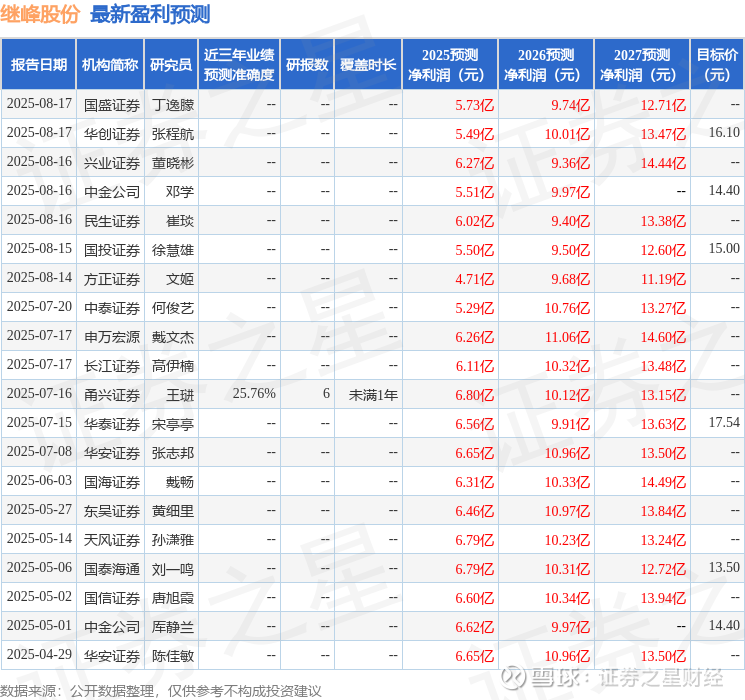Click the 国信证券 institution cell
The width and height of the screenshot is (745, 700).
[x=112, y=598]
